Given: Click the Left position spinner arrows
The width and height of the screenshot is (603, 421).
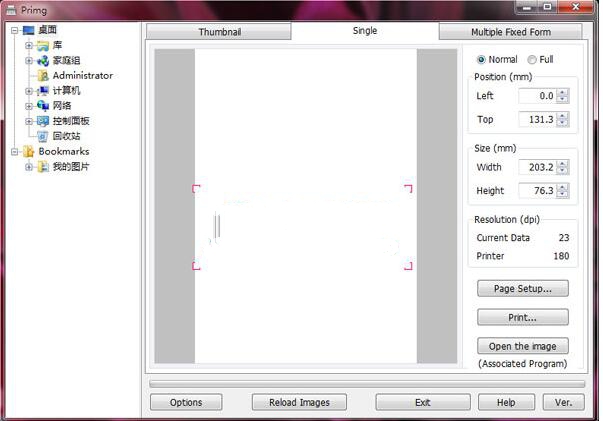Looking at the screenshot, I should pyautogui.click(x=562, y=96).
